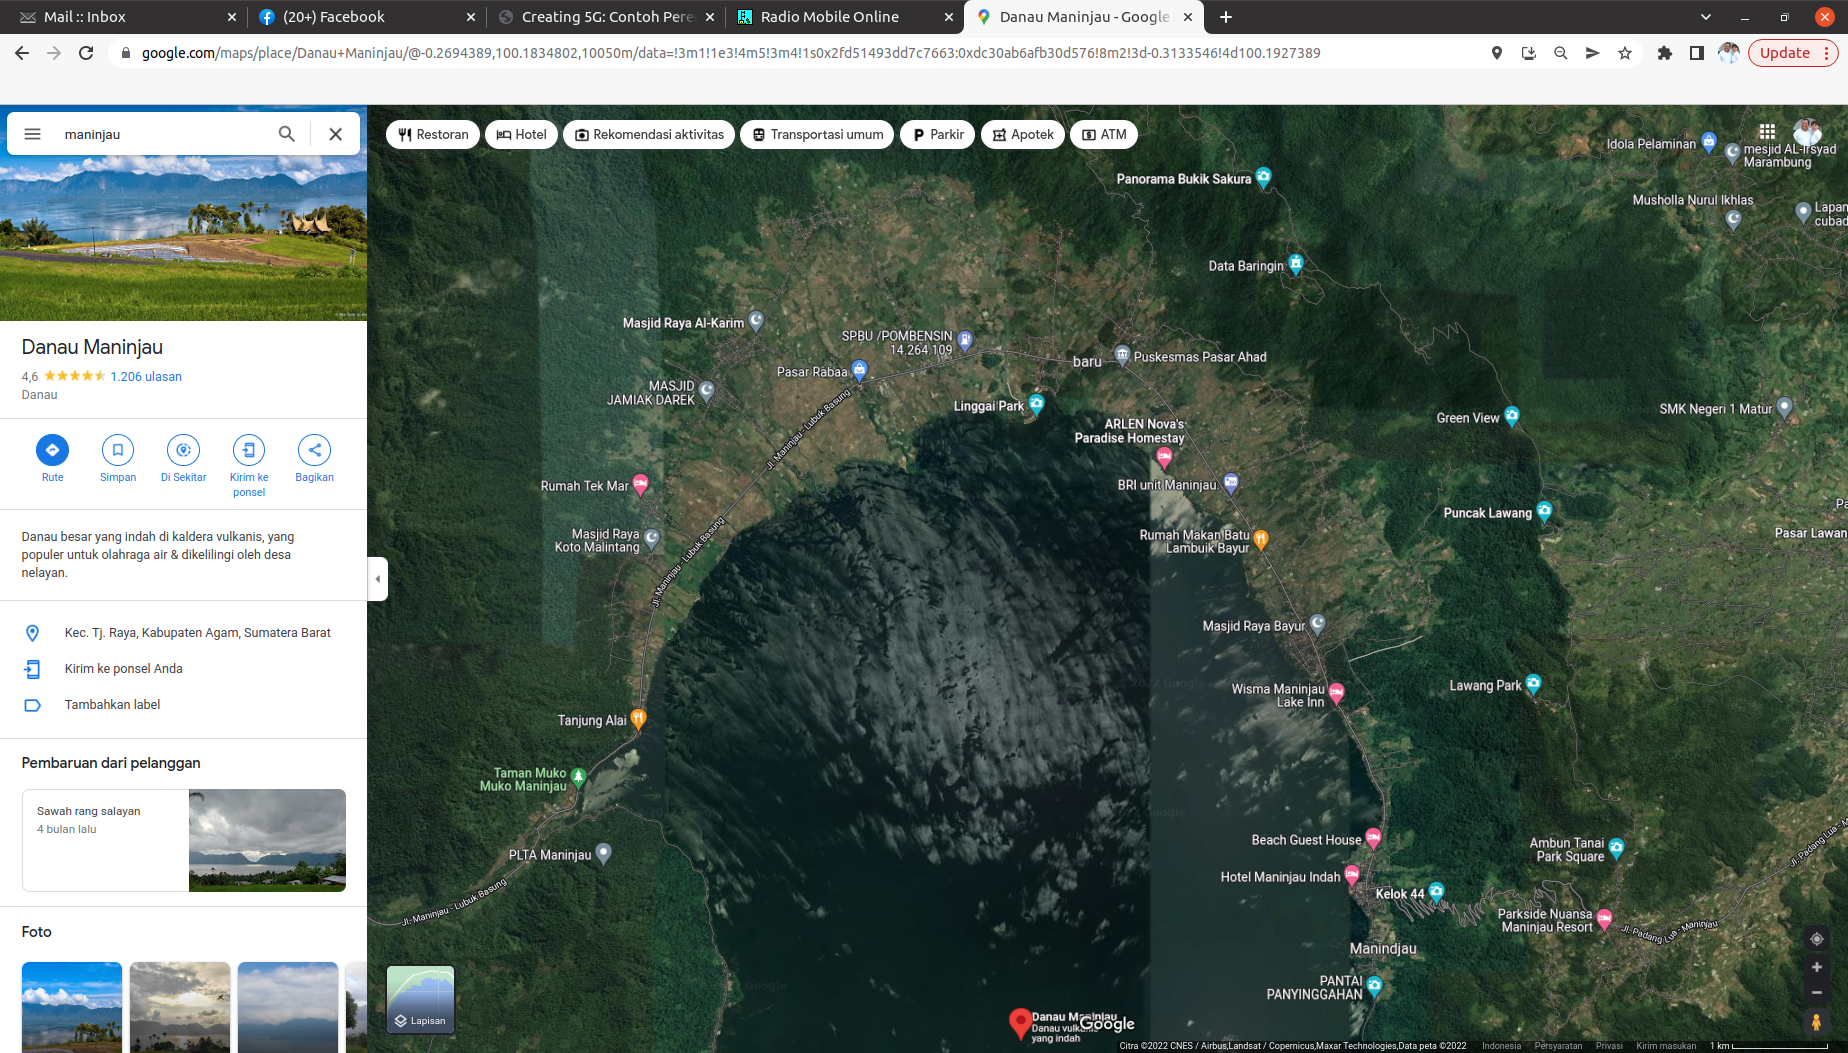Viewport: 1848px width, 1053px height.
Task: Click the Simpan bookmark icon
Action: coord(118,450)
